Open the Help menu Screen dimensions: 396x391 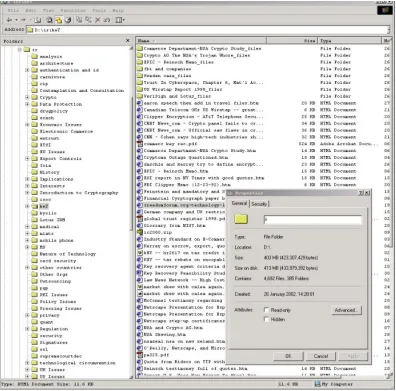coord(118,10)
